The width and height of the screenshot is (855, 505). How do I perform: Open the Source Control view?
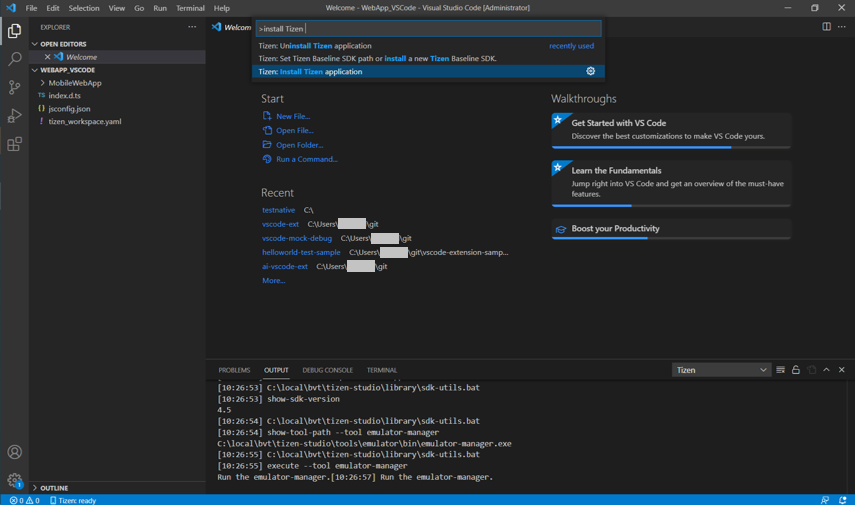pyautogui.click(x=14, y=88)
